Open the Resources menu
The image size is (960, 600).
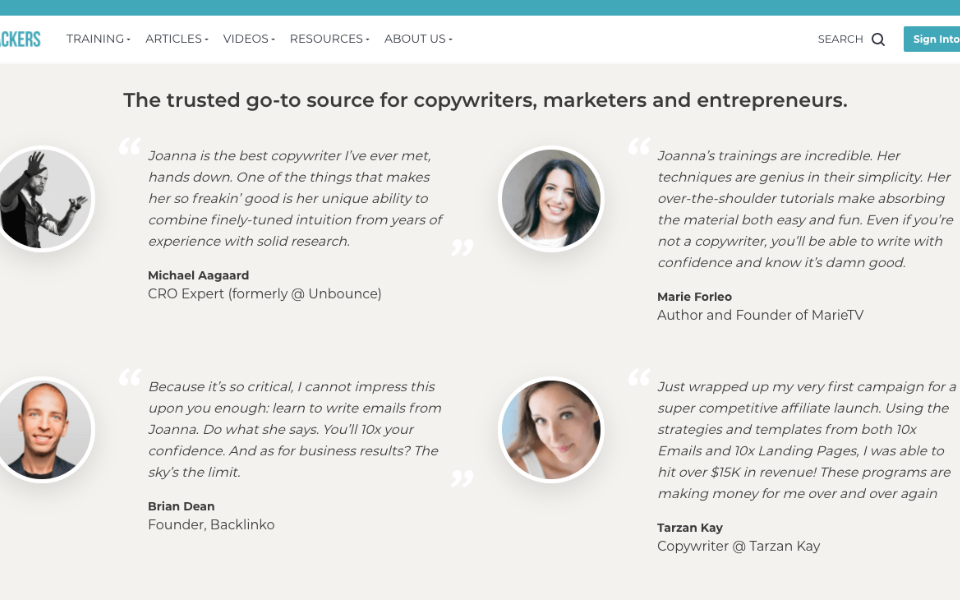[329, 39]
